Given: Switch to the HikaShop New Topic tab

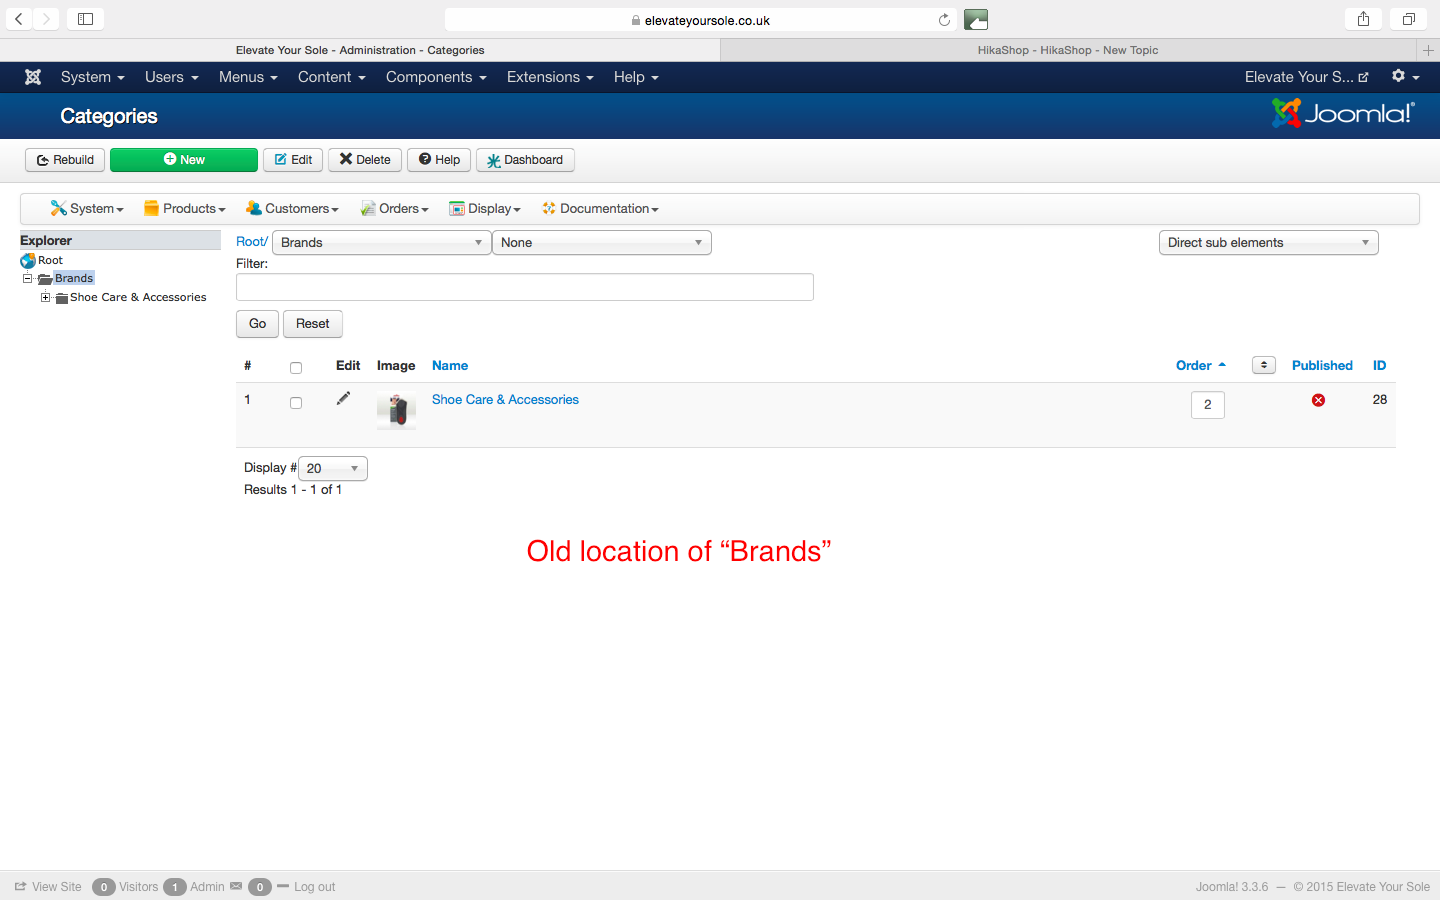Looking at the screenshot, I should pos(1068,50).
